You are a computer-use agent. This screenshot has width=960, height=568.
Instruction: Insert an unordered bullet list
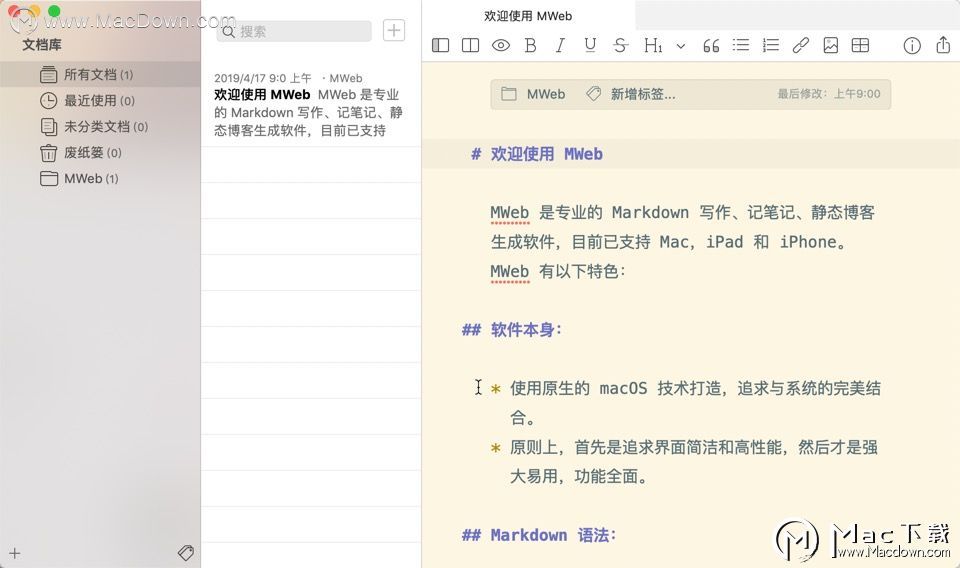(x=741, y=45)
